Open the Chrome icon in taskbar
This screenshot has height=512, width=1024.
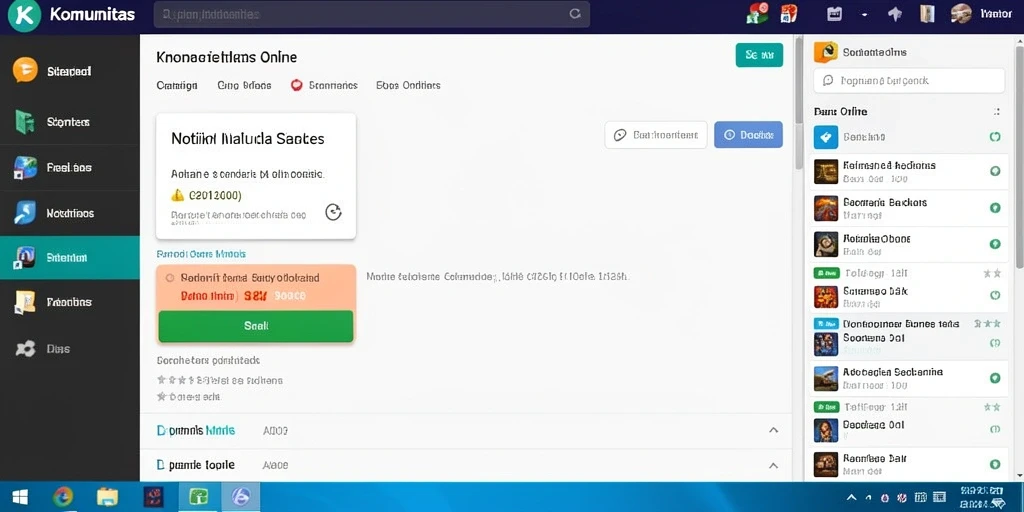(63, 498)
